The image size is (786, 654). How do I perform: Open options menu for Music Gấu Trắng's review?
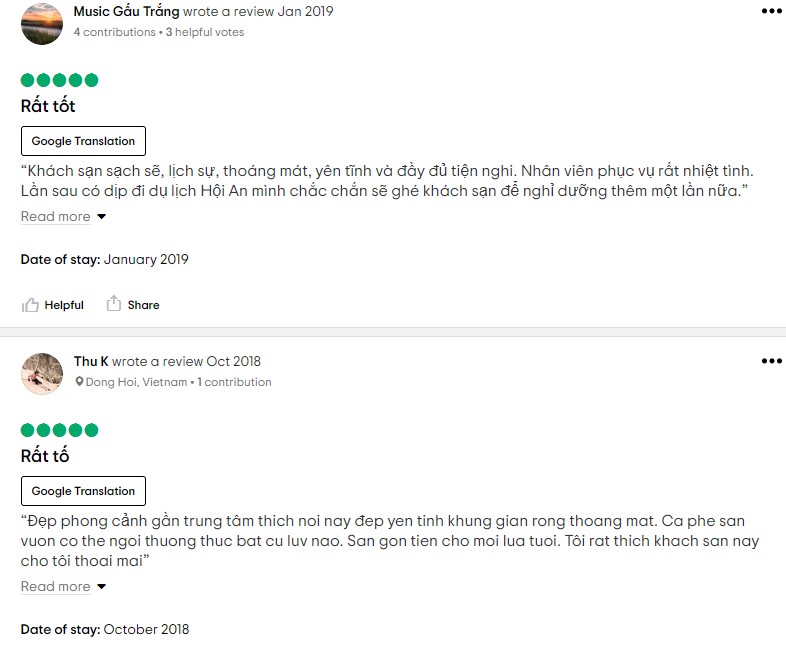coord(771,11)
